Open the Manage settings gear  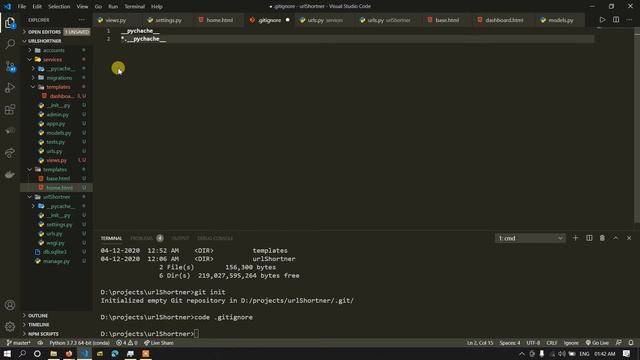10,326
